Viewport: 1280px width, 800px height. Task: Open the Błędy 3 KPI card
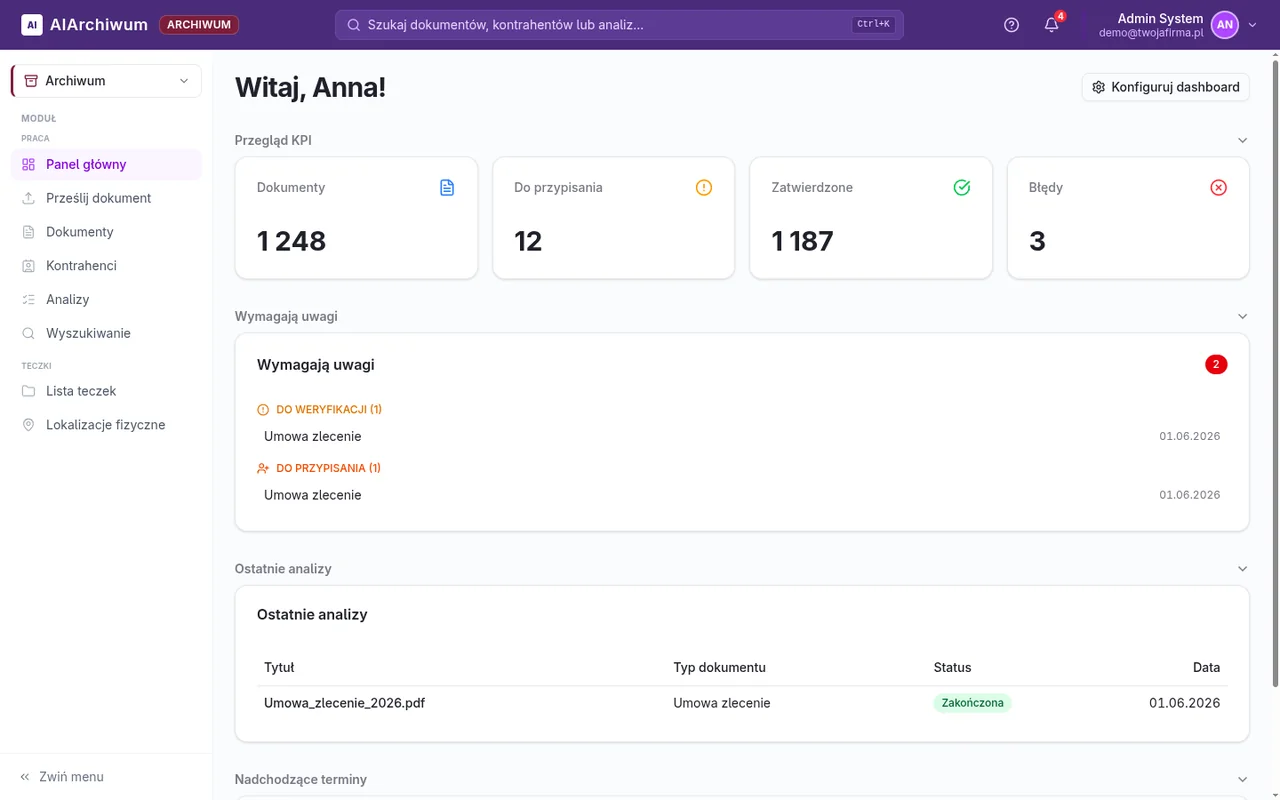tap(1128, 218)
